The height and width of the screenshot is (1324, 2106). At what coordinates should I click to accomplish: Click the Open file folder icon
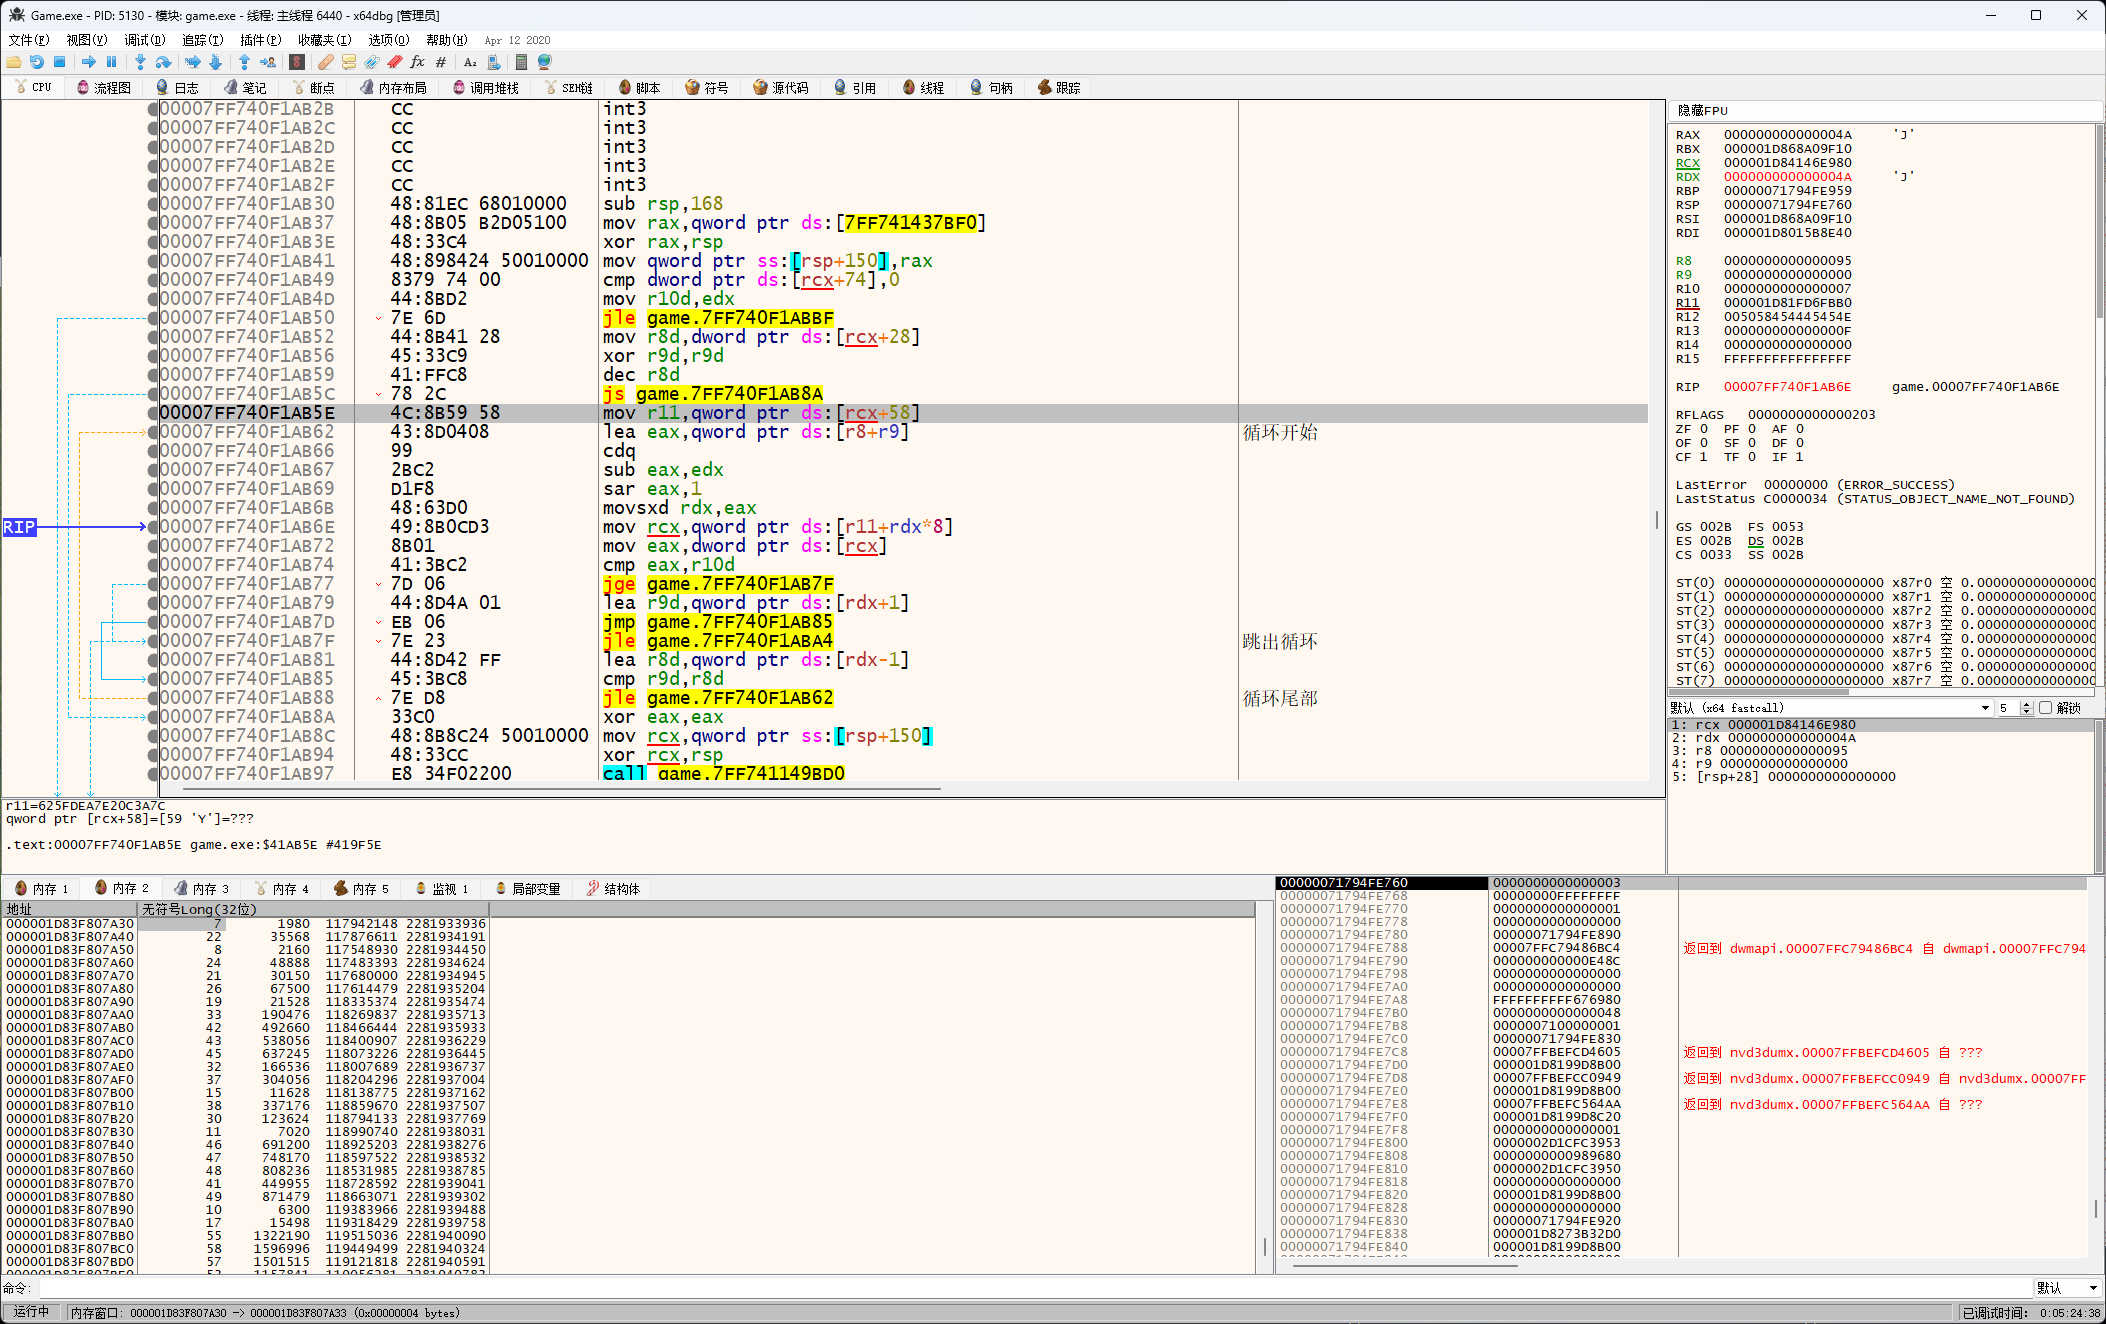[13, 62]
